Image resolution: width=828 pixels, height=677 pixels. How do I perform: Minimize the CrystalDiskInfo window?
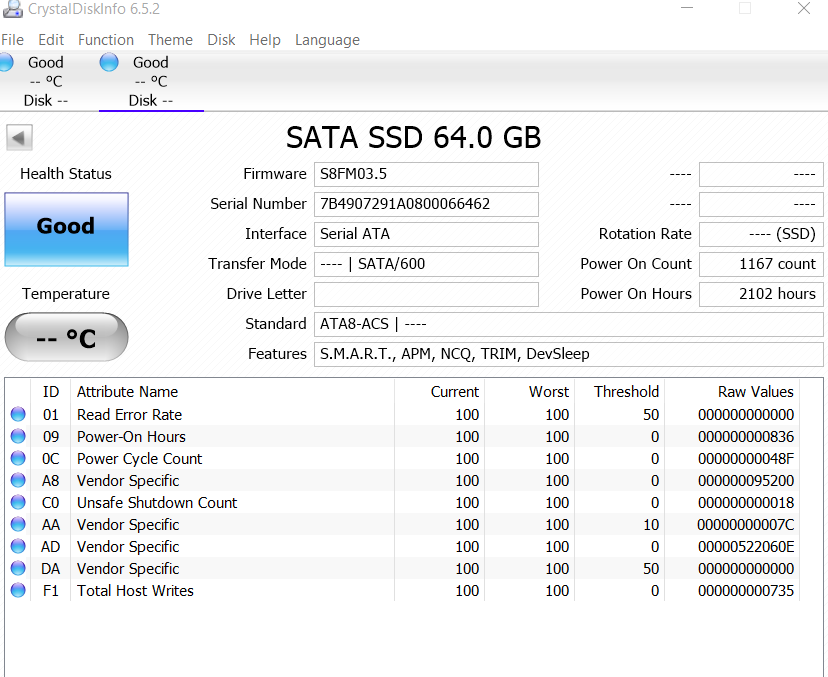pyautogui.click(x=686, y=8)
